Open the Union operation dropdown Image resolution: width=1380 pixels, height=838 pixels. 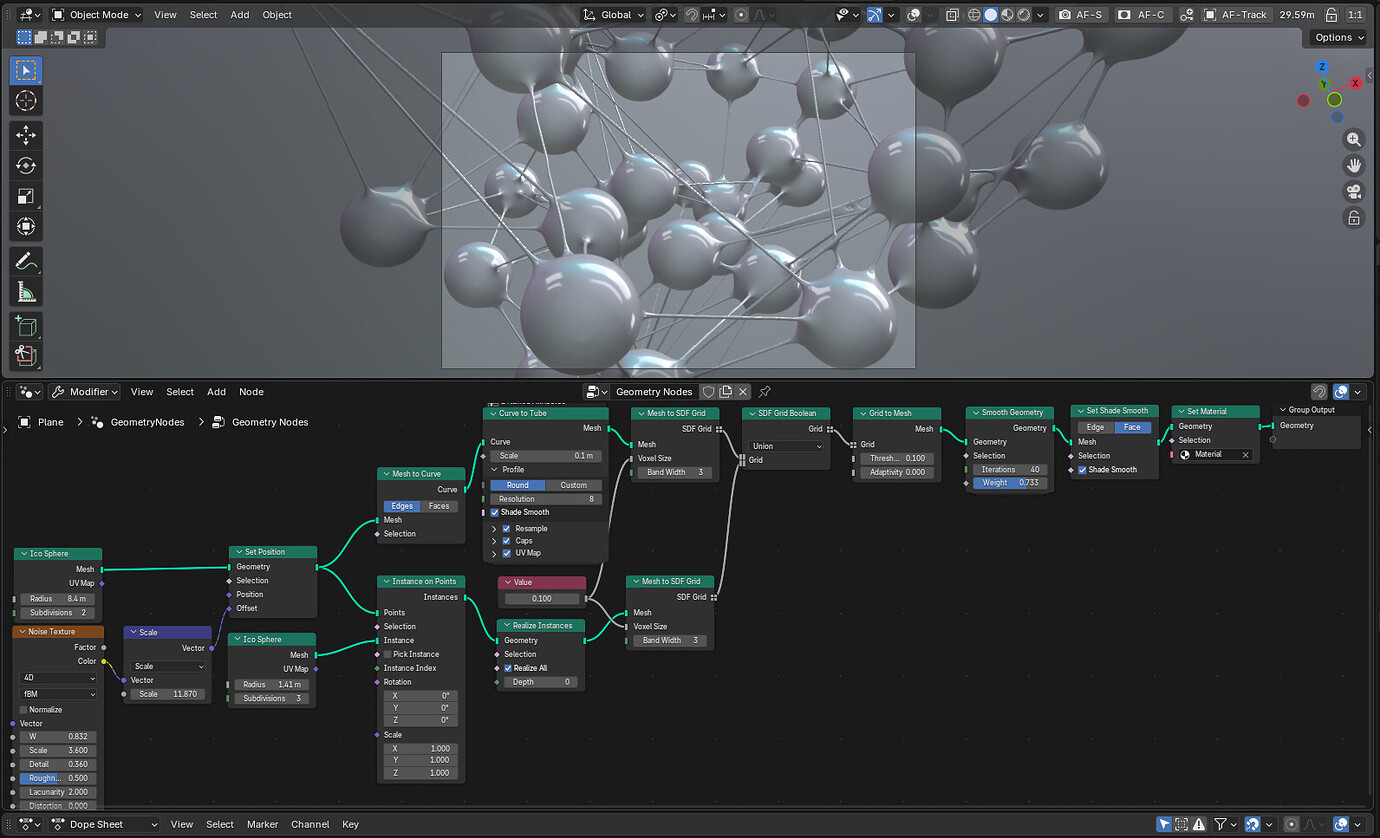click(786, 446)
